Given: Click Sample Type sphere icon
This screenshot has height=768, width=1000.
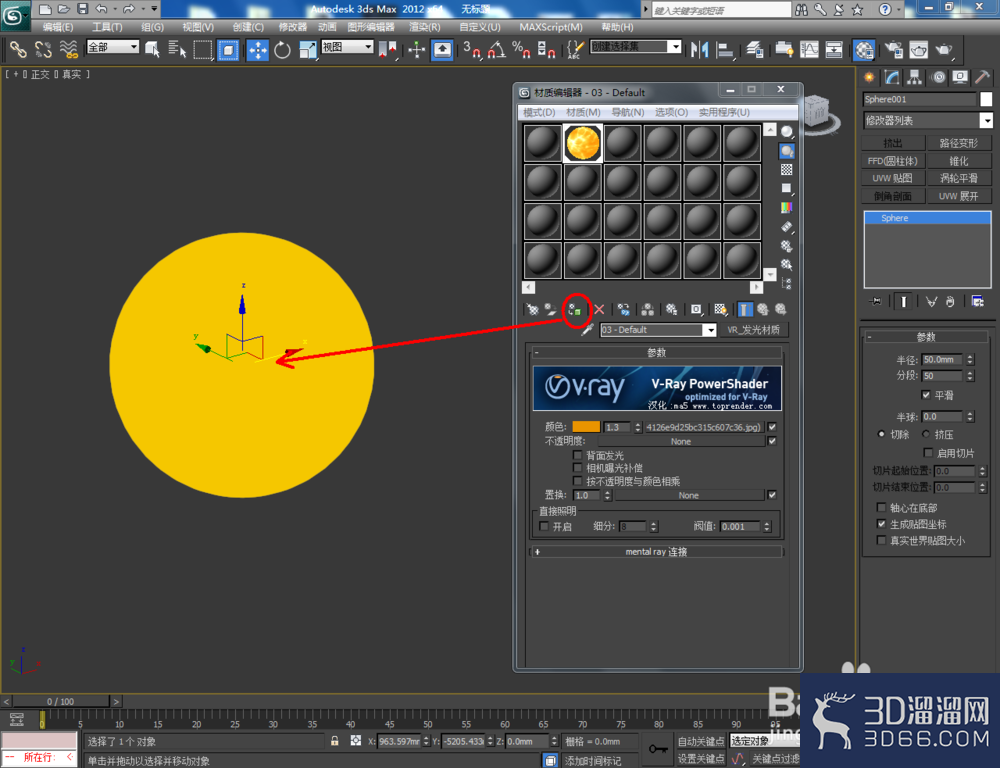Looking at the screenshot, I should point(787,131).
